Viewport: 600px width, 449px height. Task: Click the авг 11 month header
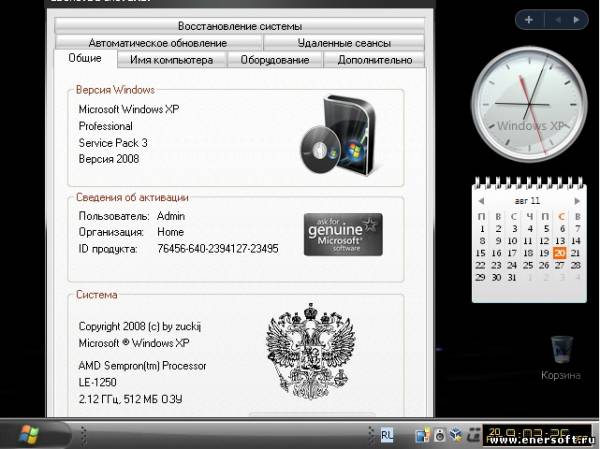pos(527,201)
